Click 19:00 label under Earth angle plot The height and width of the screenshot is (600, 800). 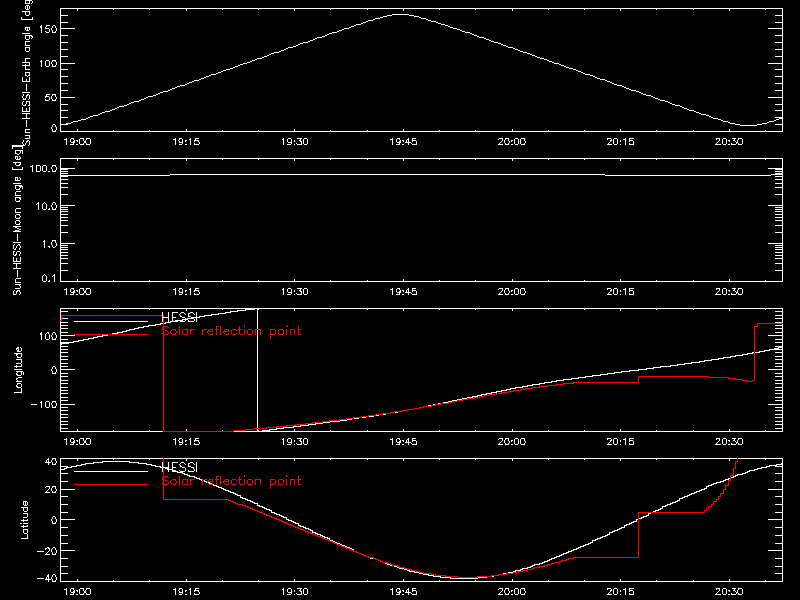[x=77, y=141]
